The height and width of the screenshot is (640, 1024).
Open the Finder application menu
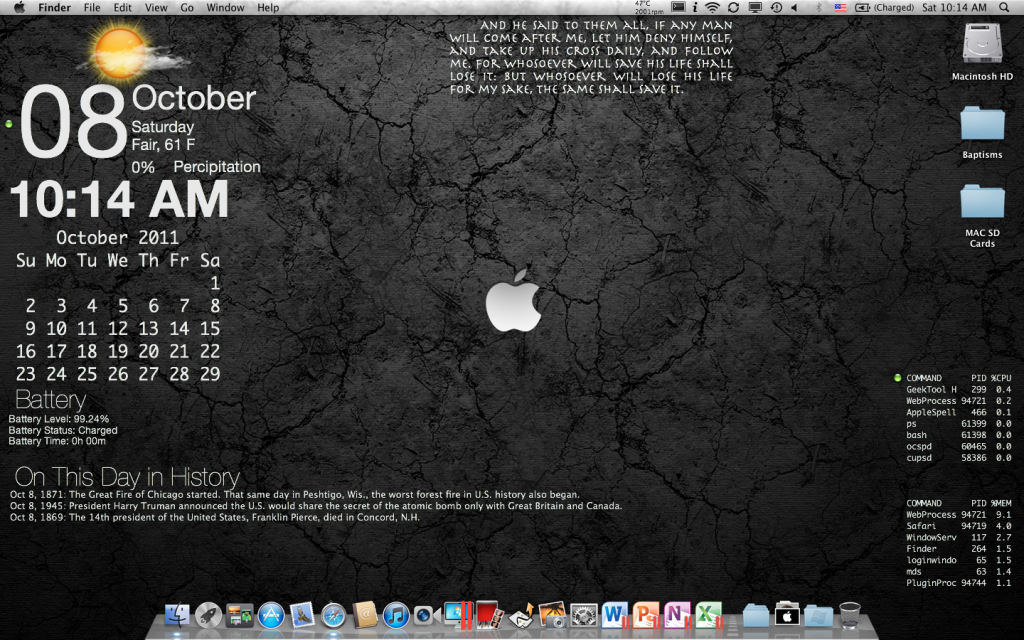point(54,7)
